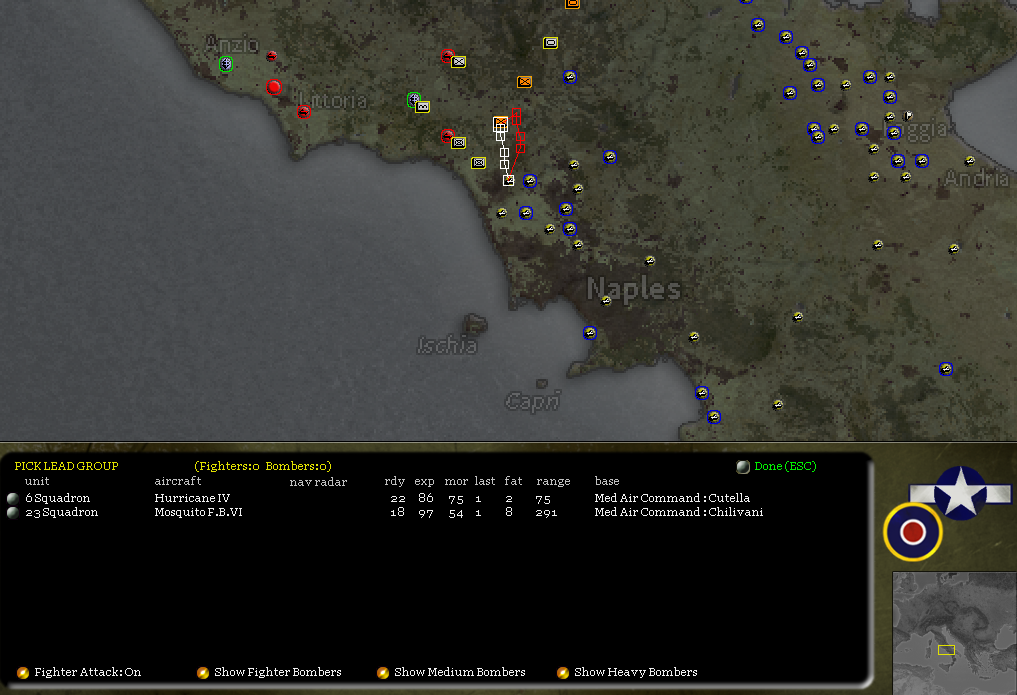Click blue-circled airfield beside white-boxed airfield
This screenshot has height=695, width=1017.
click(530, 180)
